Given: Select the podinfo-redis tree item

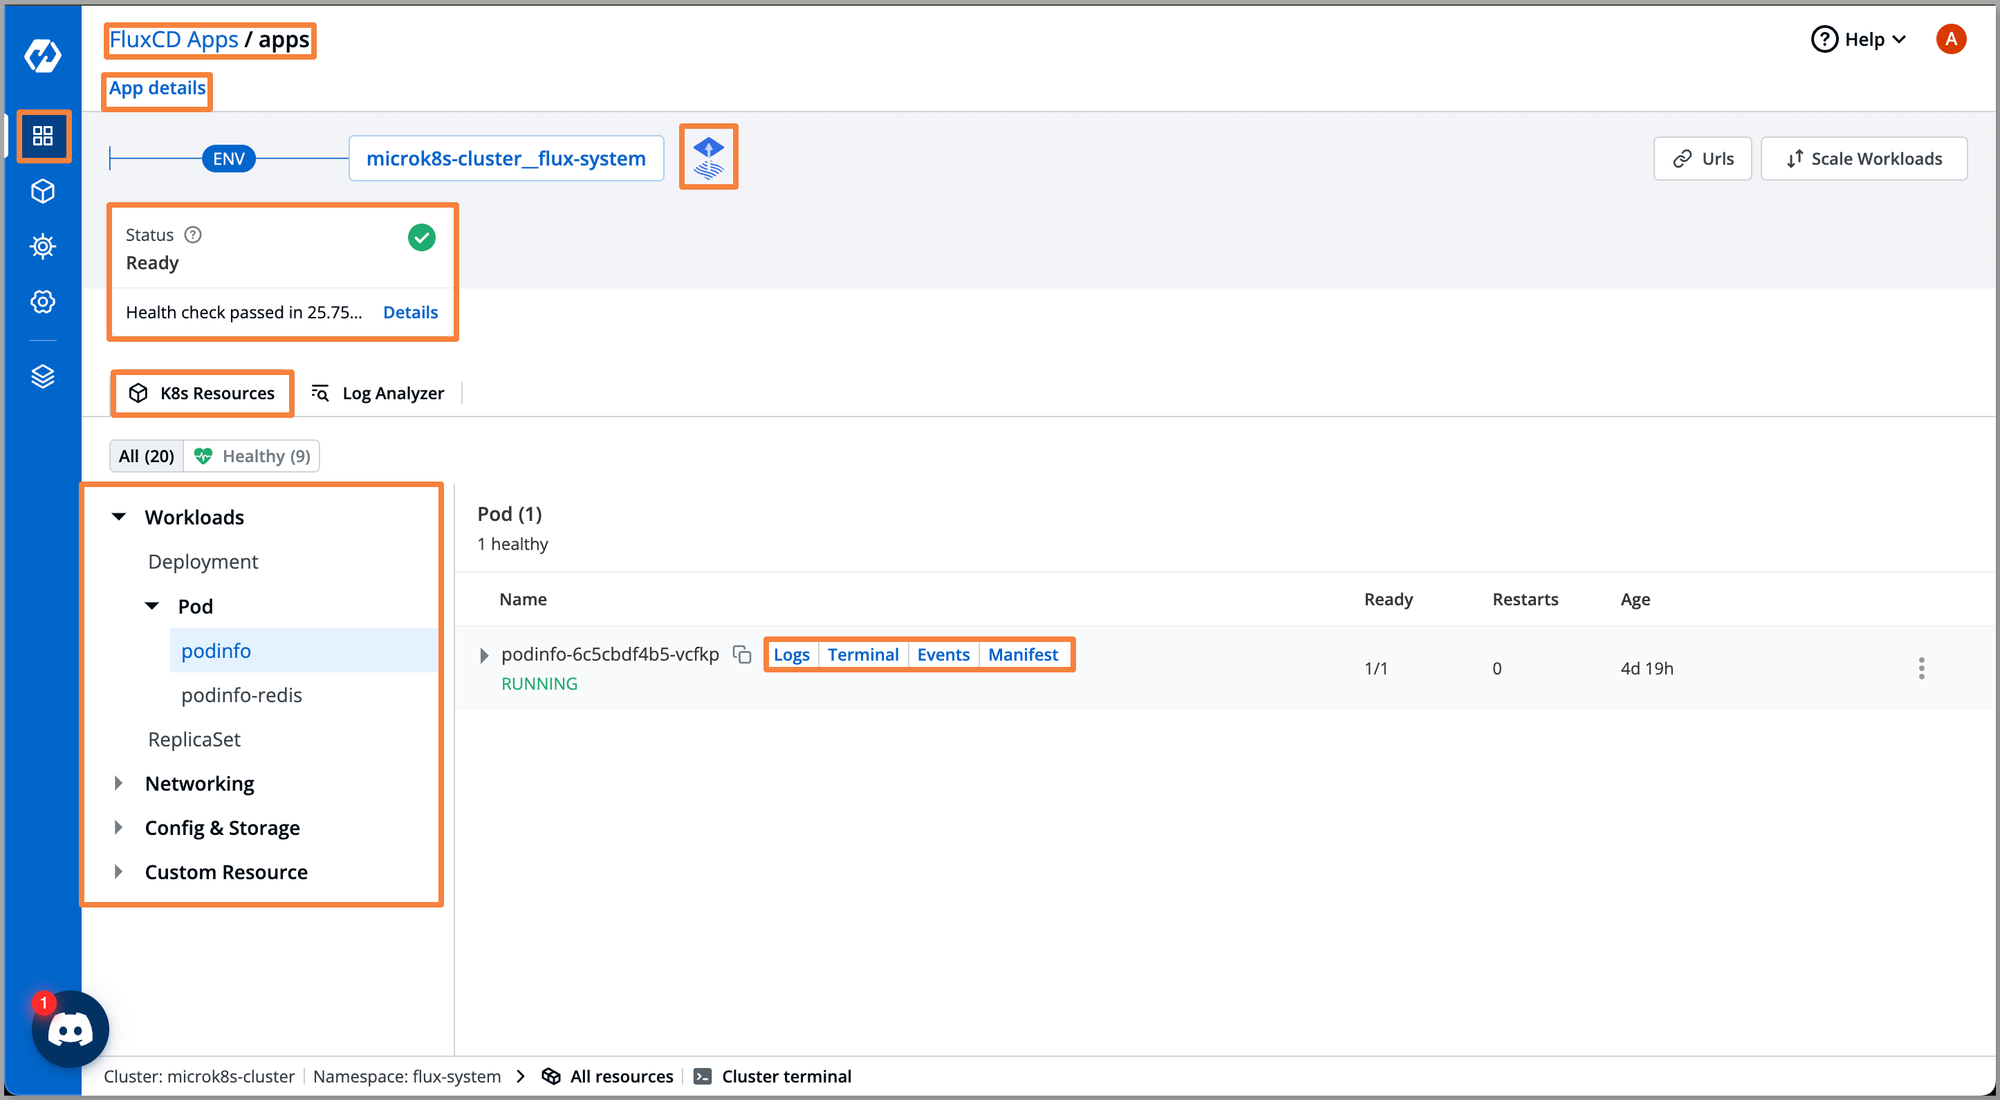Looking at the screenshot, I should (242, 694).
